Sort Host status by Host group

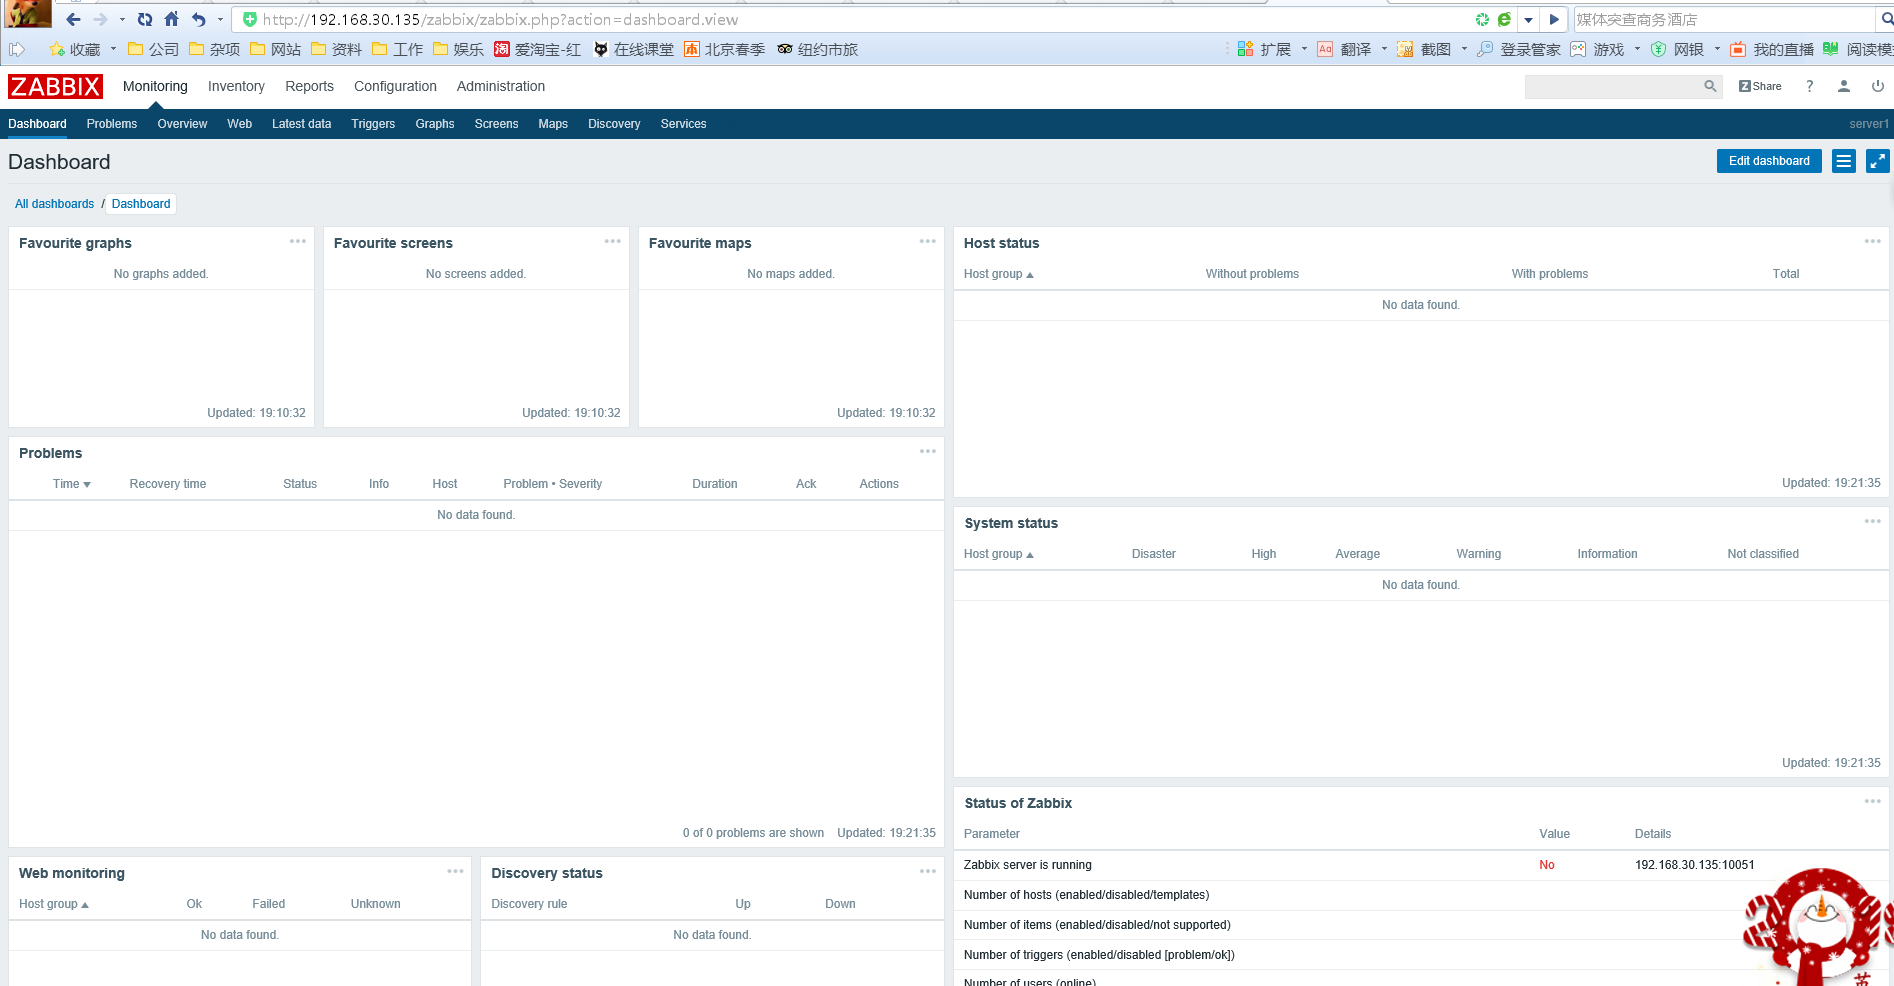998,274
